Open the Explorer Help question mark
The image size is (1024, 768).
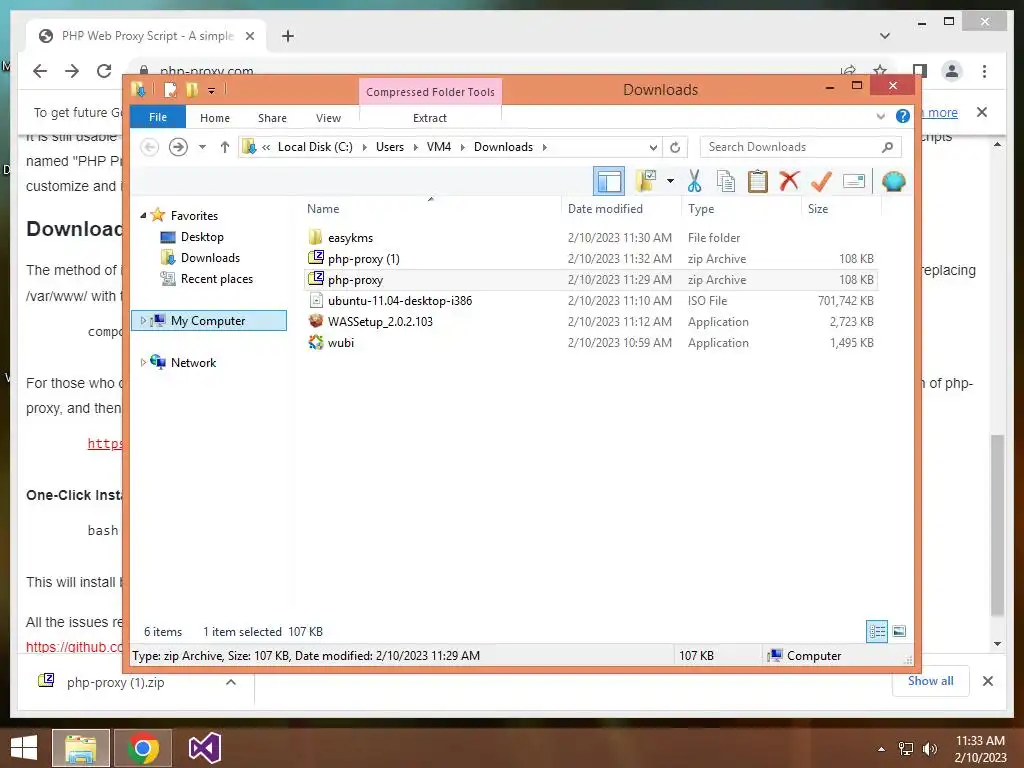(903, 116)
